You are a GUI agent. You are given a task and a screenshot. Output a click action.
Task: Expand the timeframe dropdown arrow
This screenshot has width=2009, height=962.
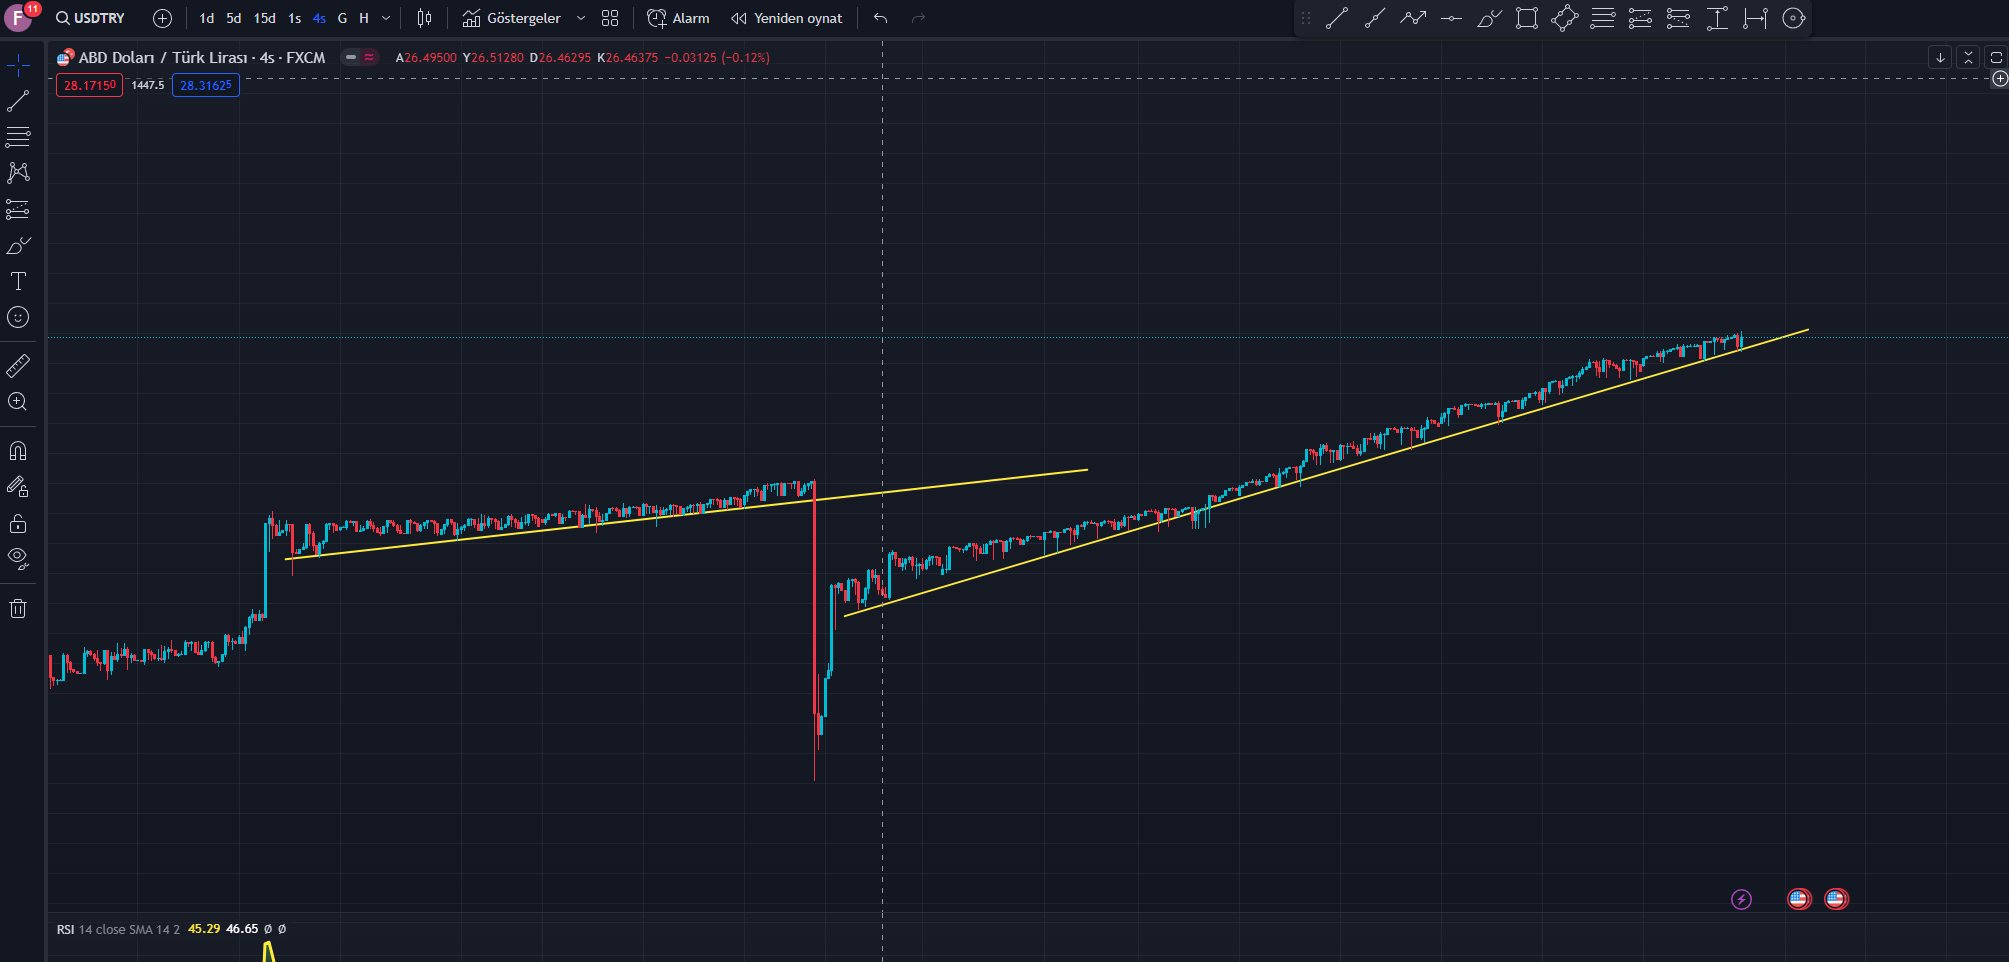(386, 18)
